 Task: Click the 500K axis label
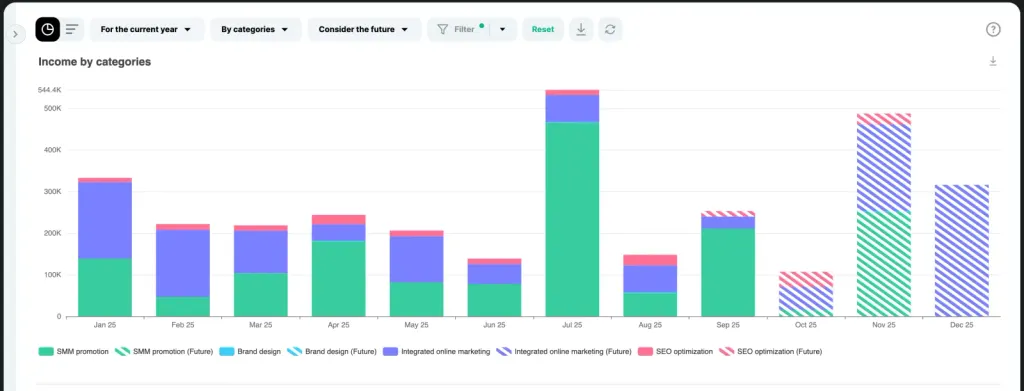point(53,108)
